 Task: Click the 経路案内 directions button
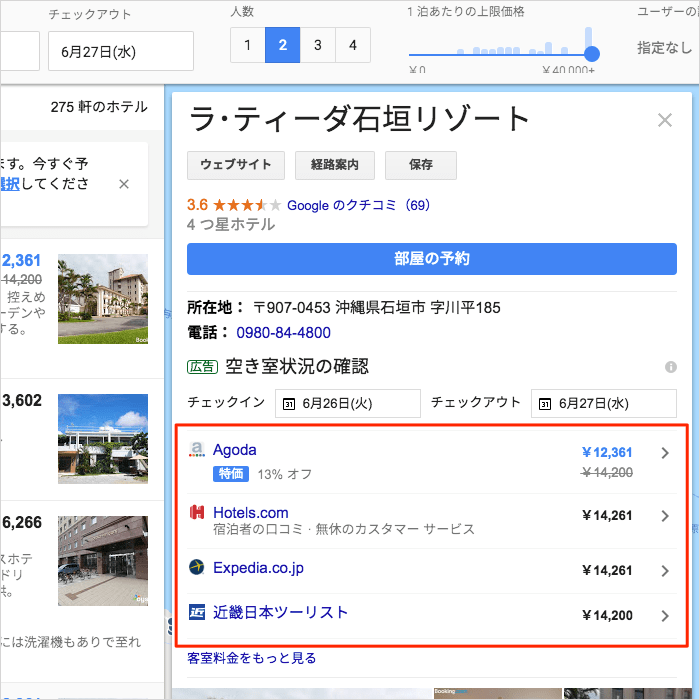click(x=335, y=165)
